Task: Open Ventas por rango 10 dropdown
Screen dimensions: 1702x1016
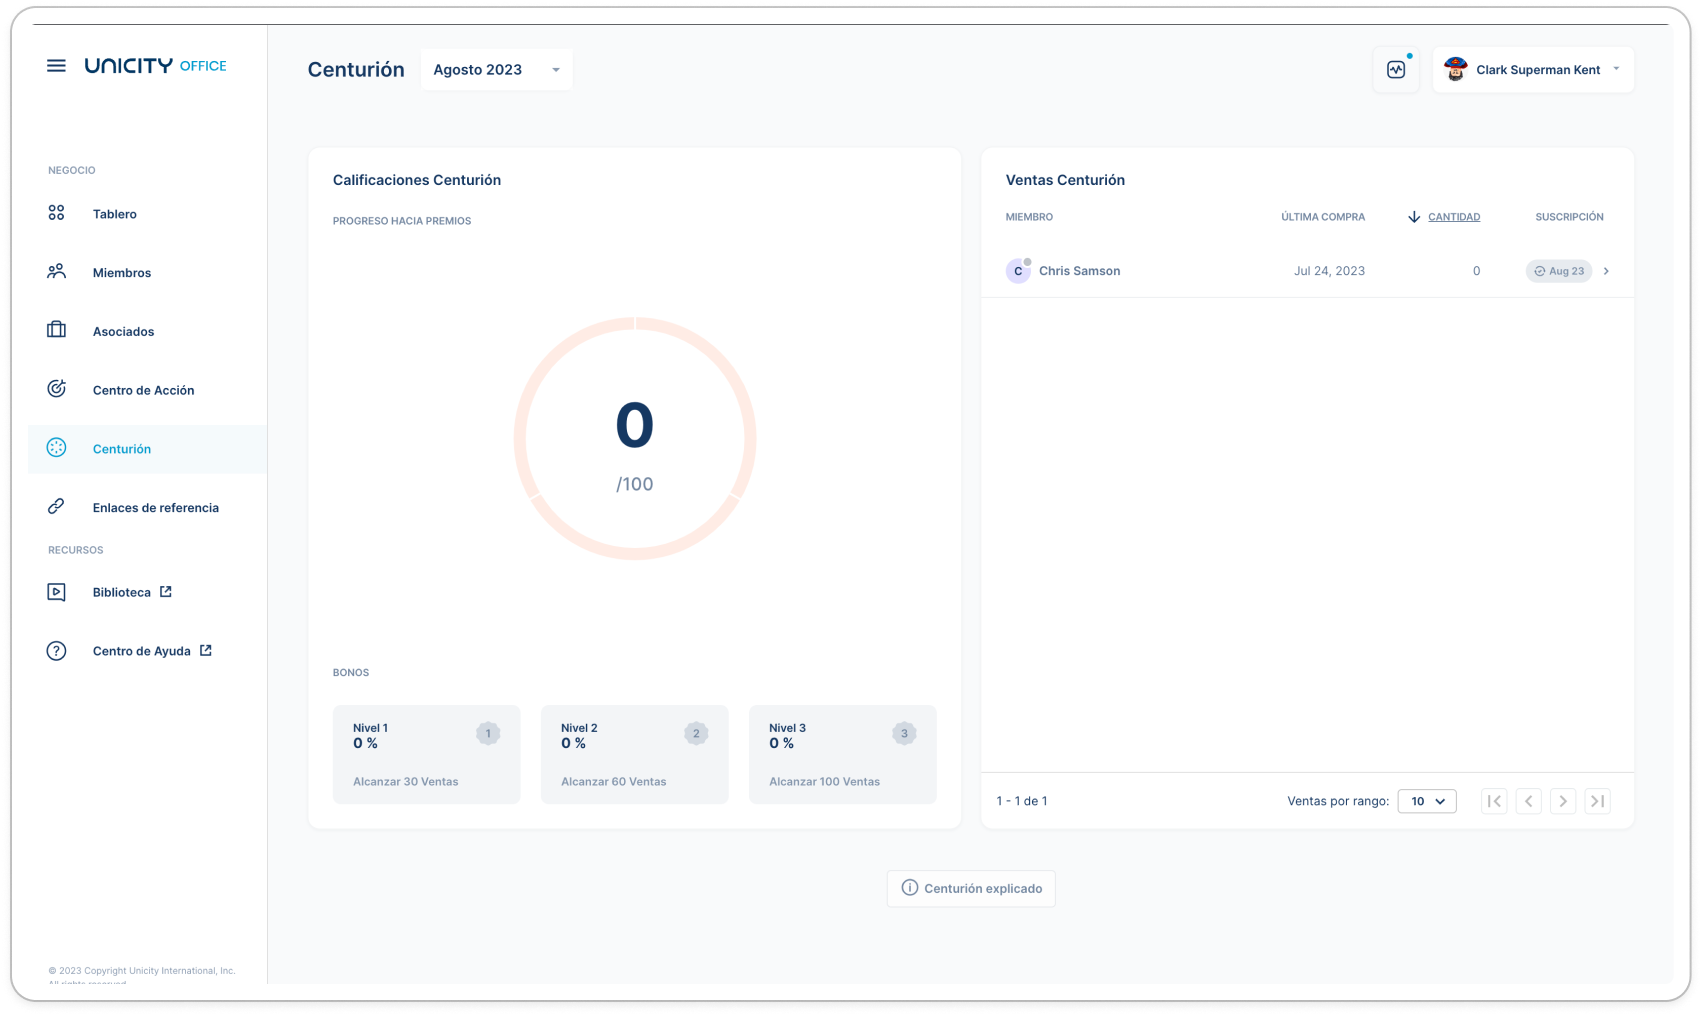Action: 1427,801
